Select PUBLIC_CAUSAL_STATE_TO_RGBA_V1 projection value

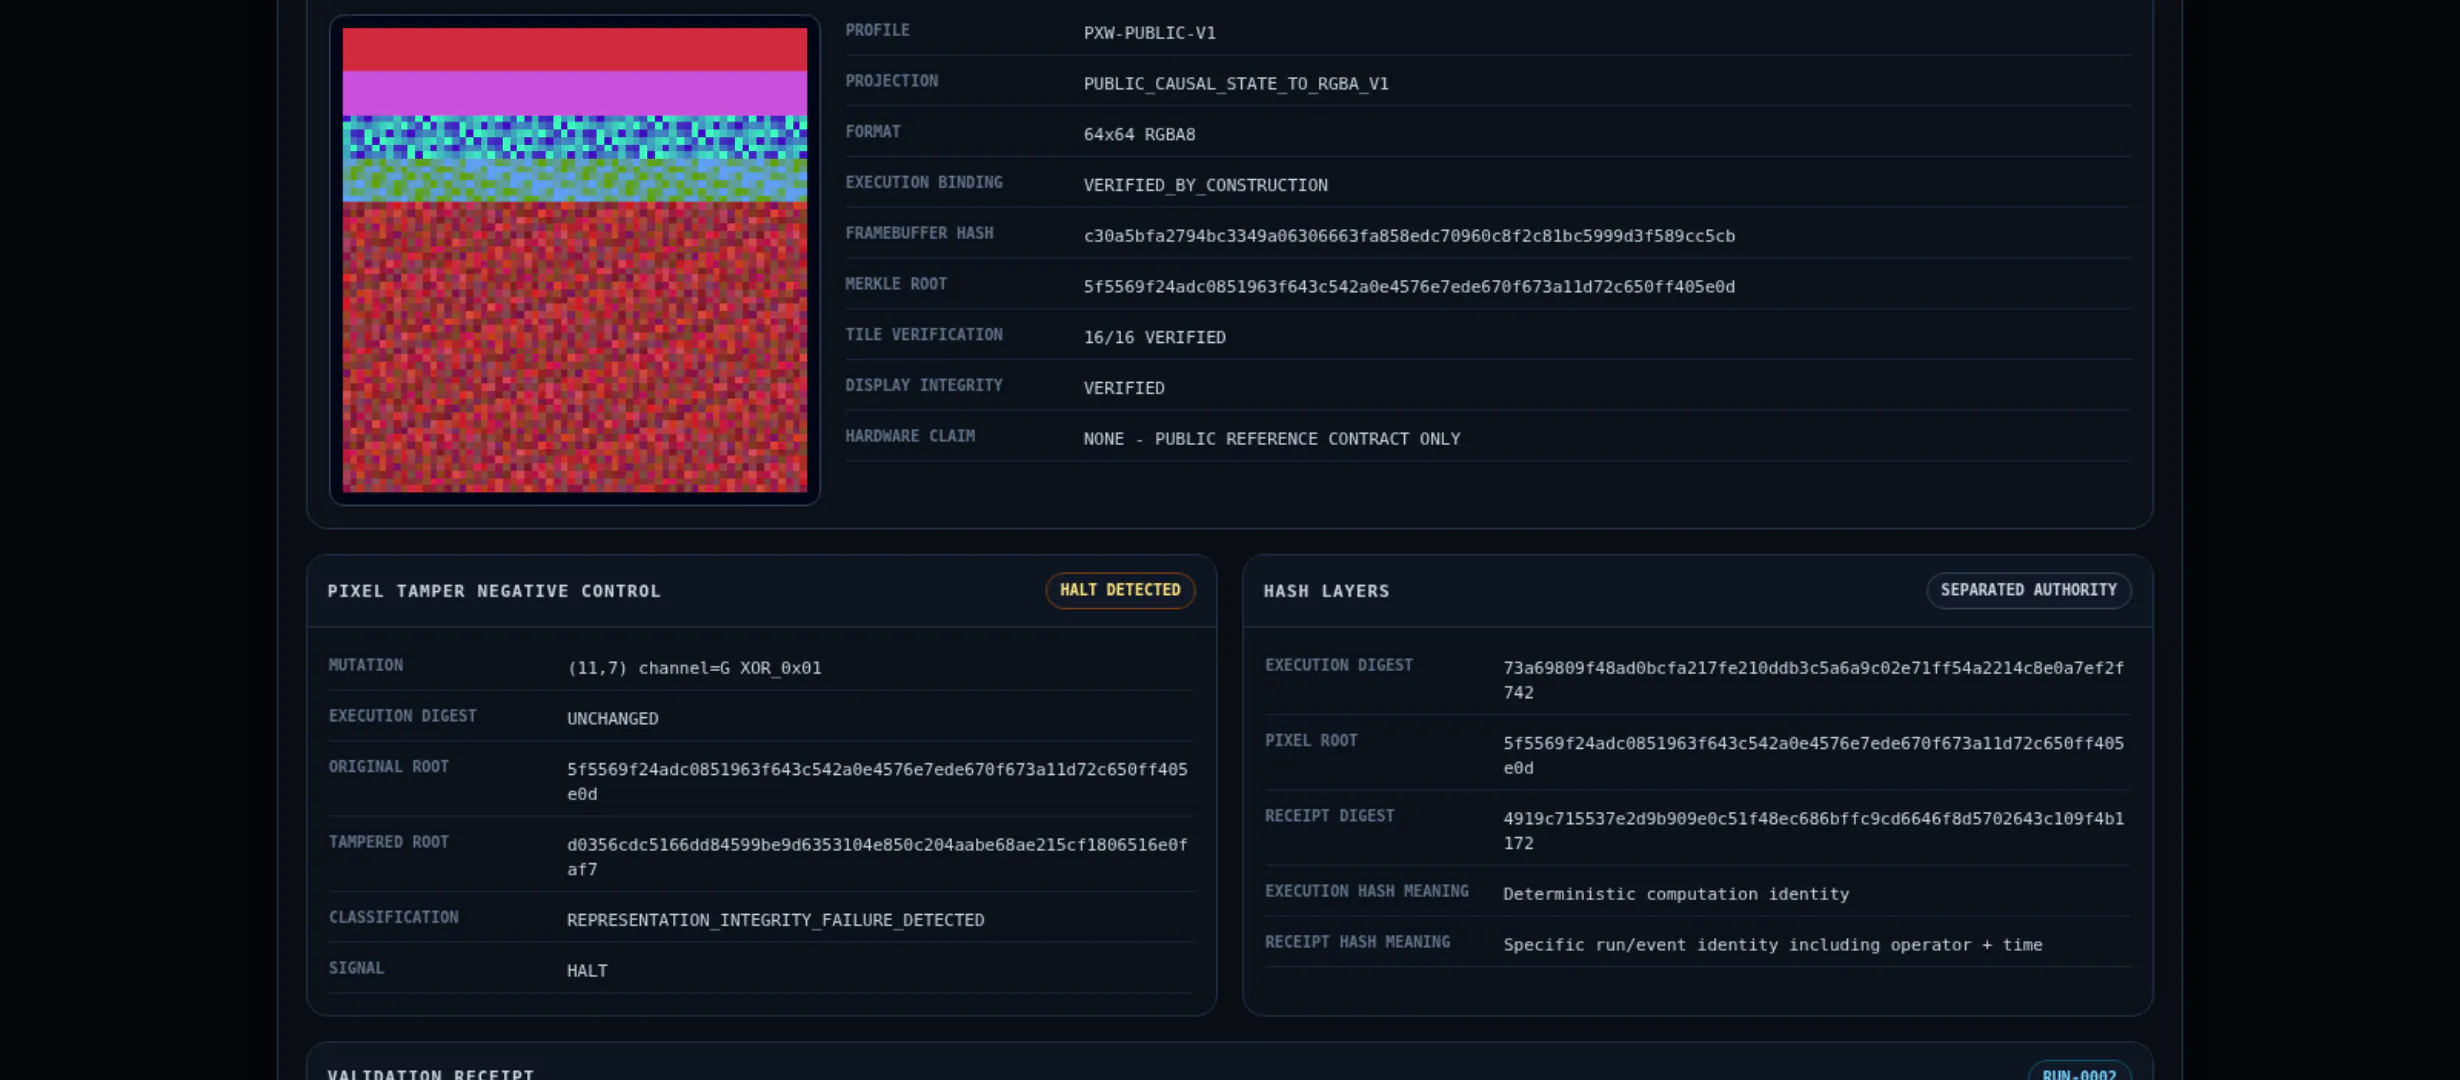[x=1236, y=84]
